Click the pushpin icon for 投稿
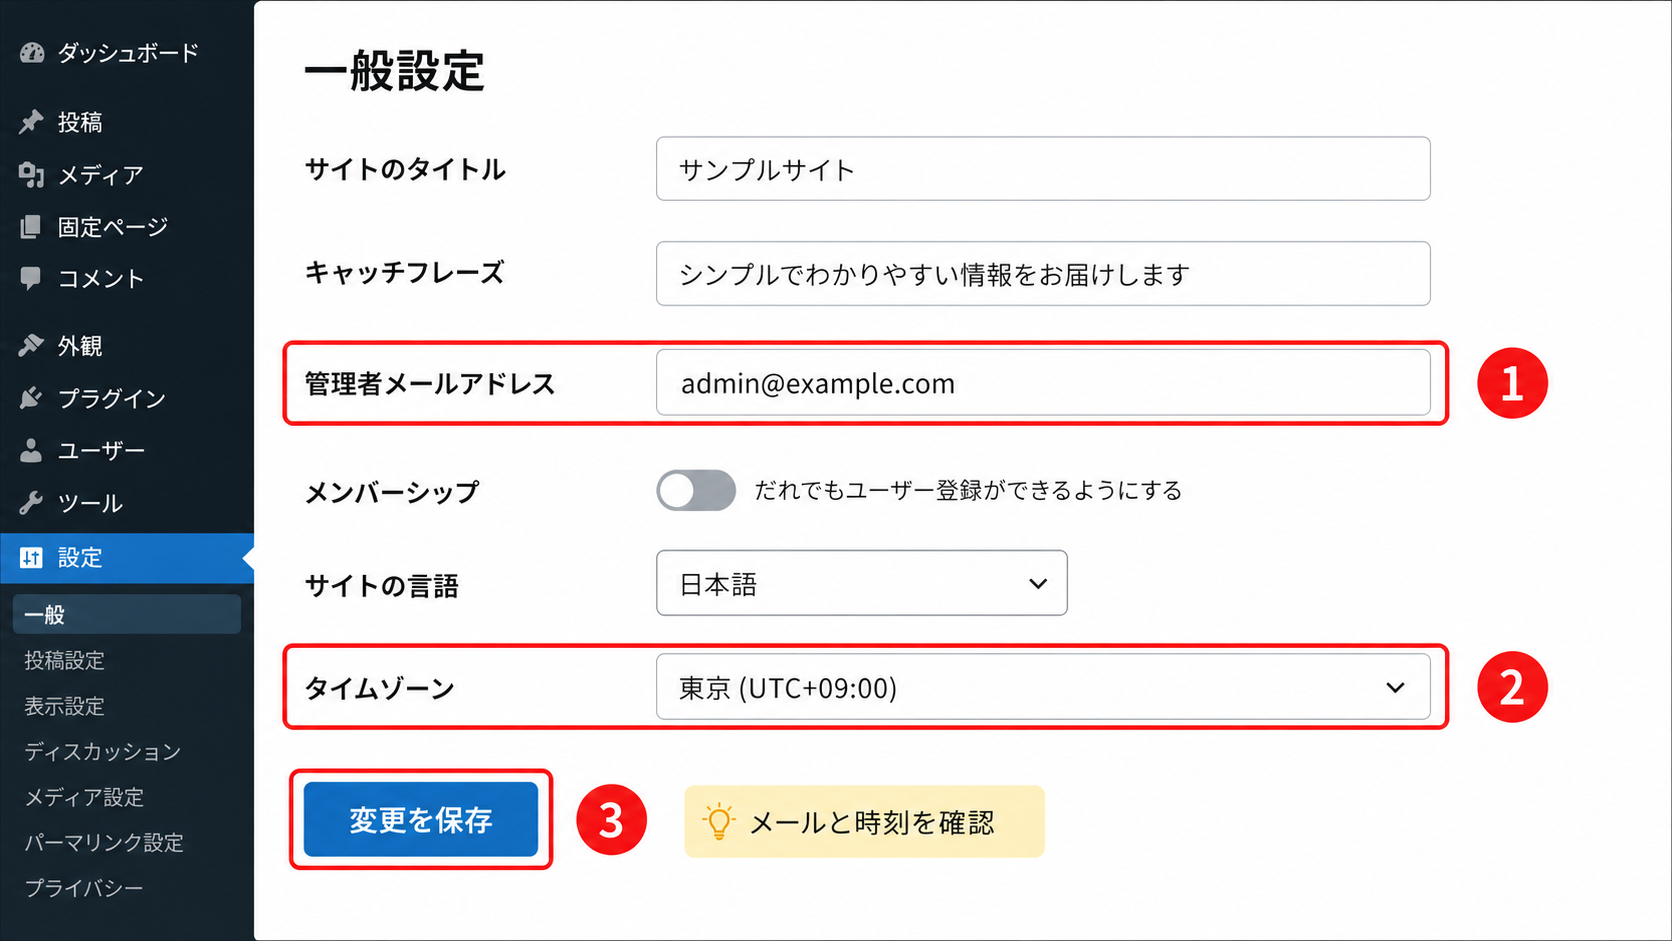The height and width of the screenshot is (941, 1672). 32,122
